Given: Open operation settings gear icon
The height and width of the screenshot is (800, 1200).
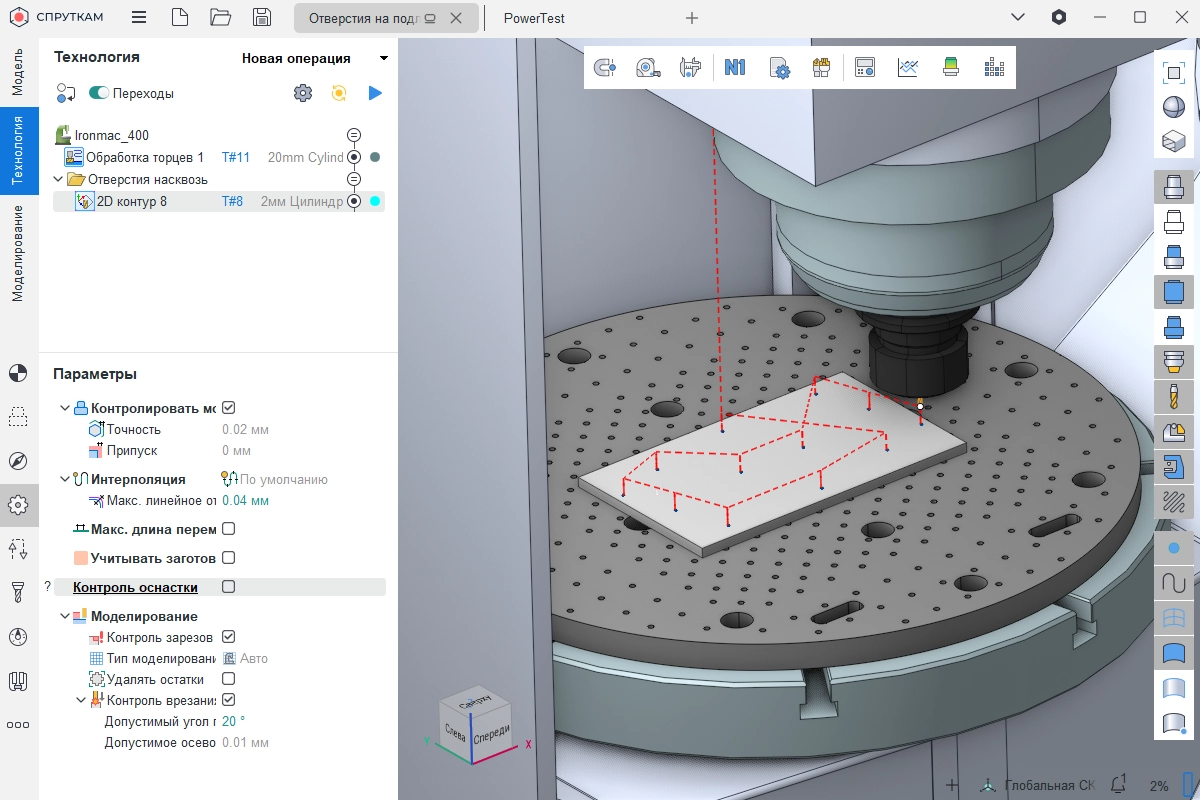Looking at the screenshot, I should point(302,93).
